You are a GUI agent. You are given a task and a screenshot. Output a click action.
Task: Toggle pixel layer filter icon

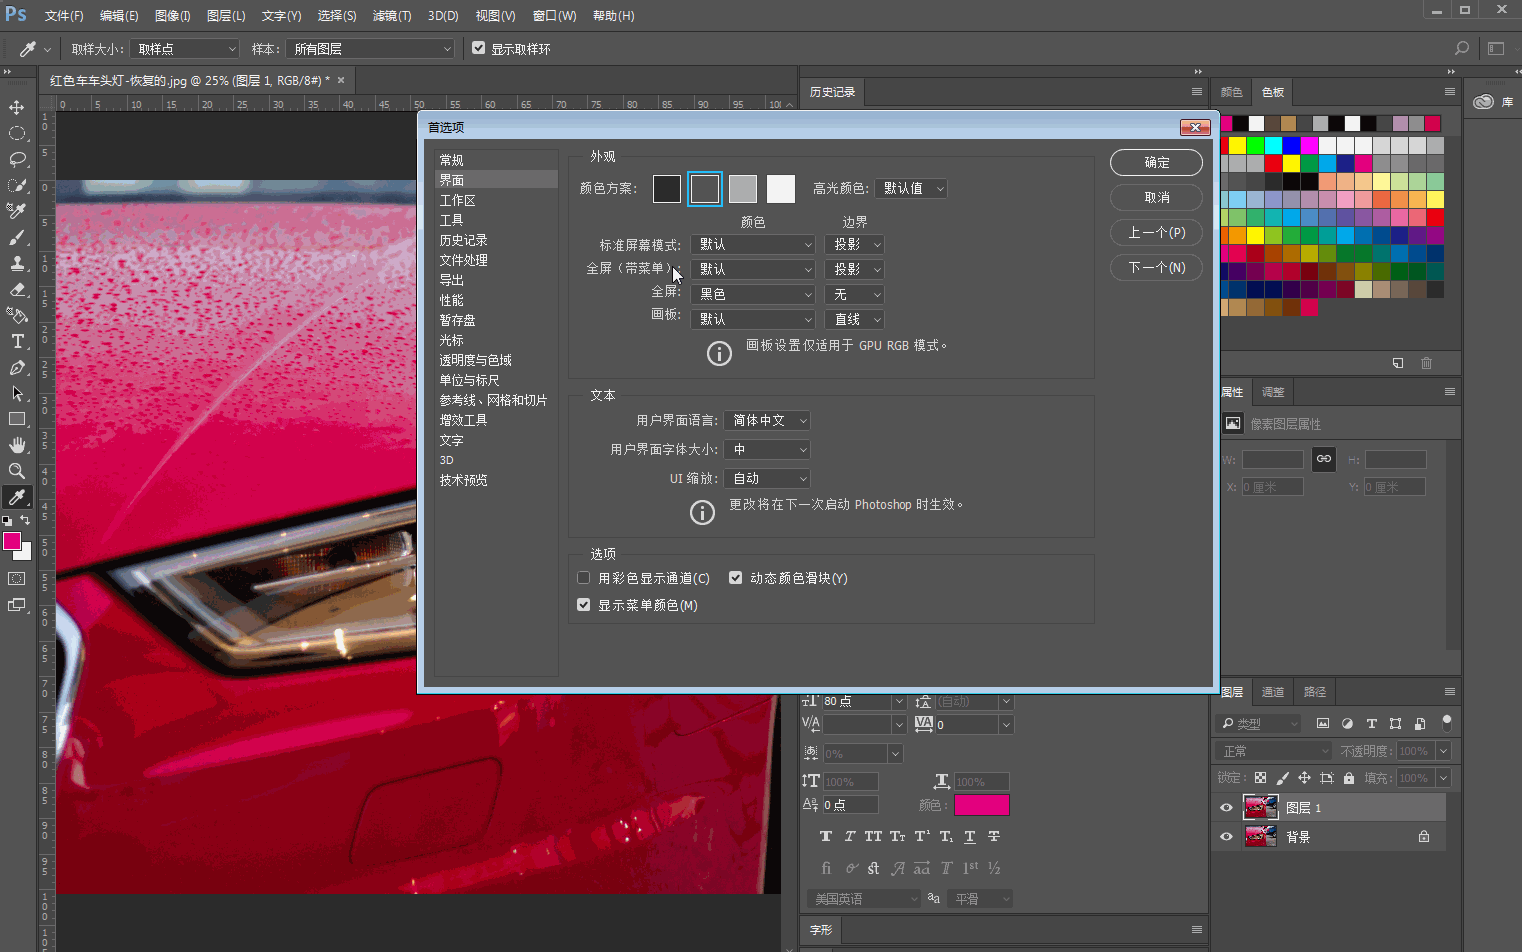coord(1323,723)
